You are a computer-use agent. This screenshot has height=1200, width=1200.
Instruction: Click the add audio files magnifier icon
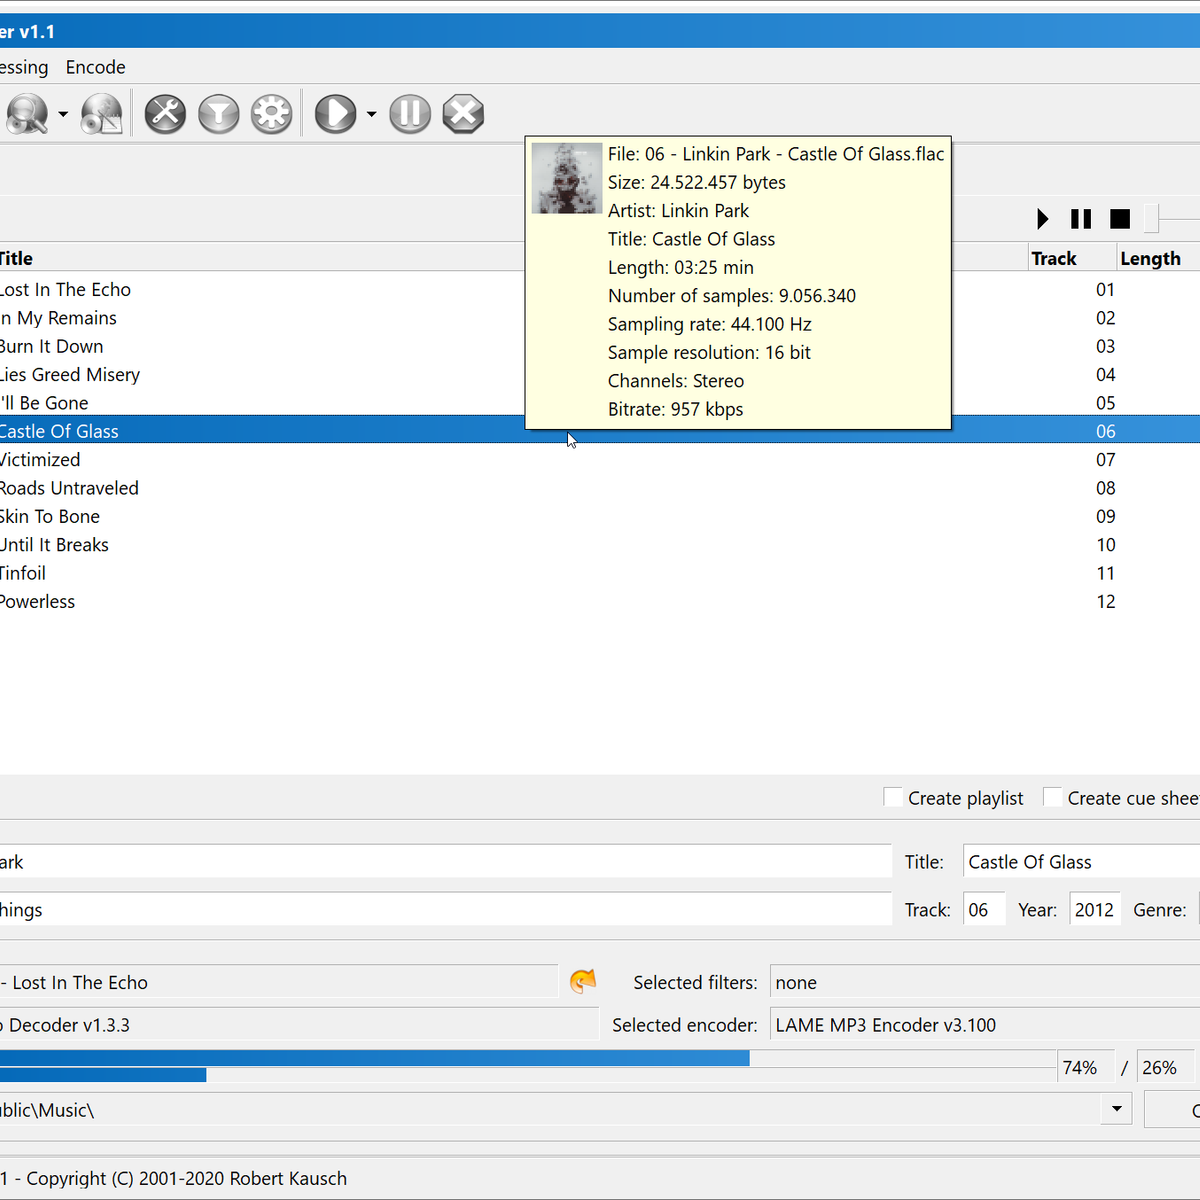26,114
